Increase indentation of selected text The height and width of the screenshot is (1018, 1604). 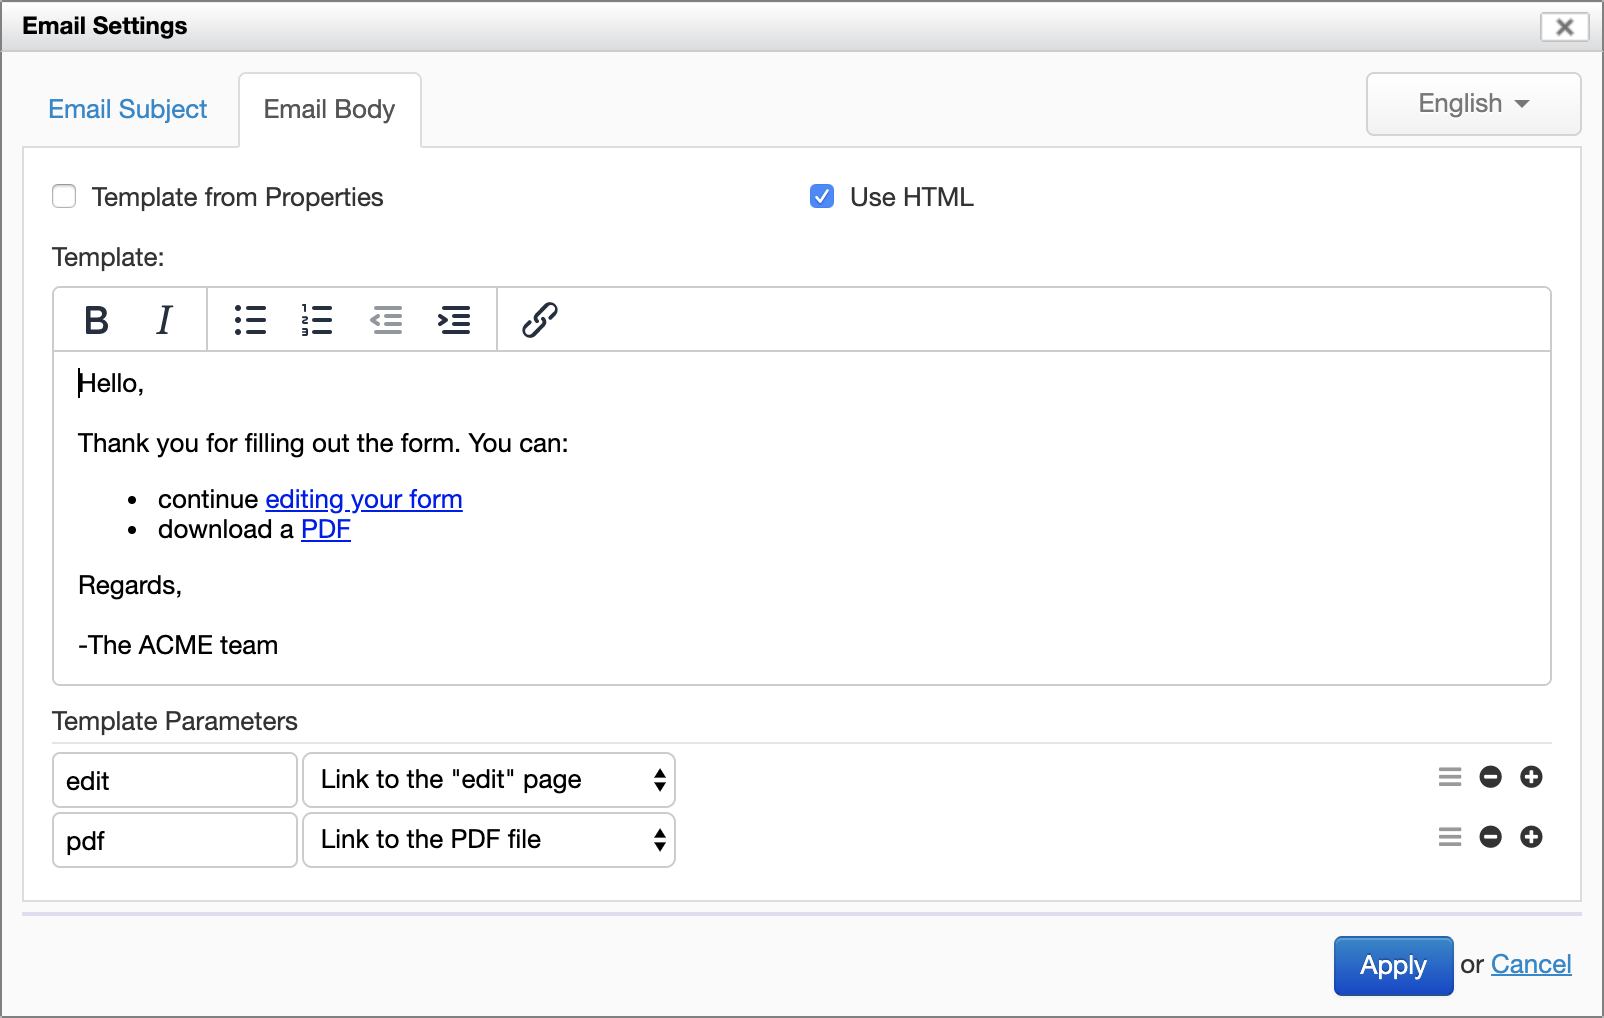point(453,320)
